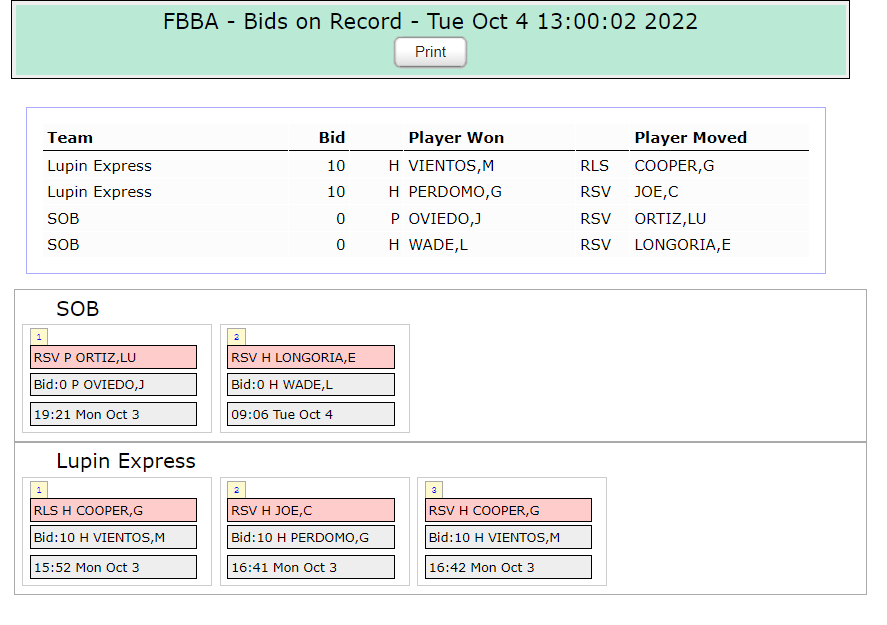Select the RSV H JOE,C box

click(x=311, y=510)
